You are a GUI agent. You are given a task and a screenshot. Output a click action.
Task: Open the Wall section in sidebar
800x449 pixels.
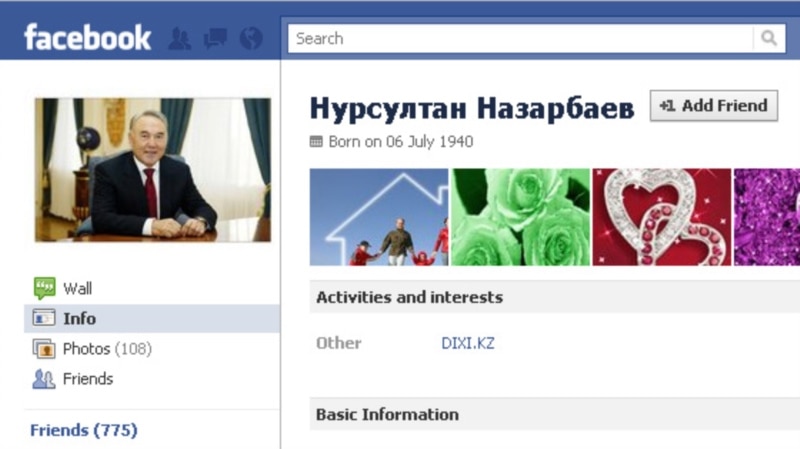click(x=77, y=289)
